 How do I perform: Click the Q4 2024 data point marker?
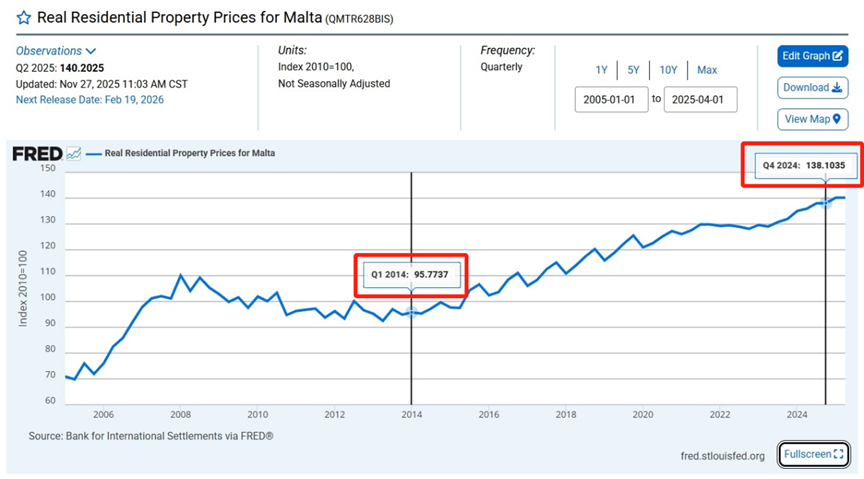click(825, 203)
